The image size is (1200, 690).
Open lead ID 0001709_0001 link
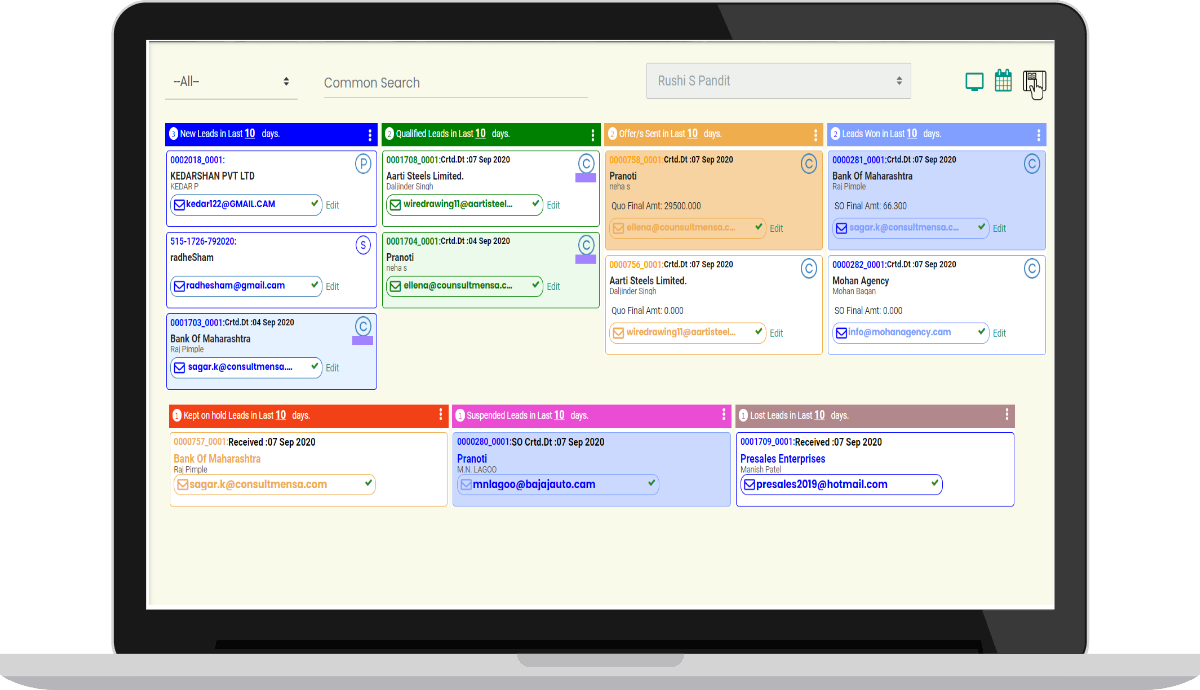tap(766, 442)
